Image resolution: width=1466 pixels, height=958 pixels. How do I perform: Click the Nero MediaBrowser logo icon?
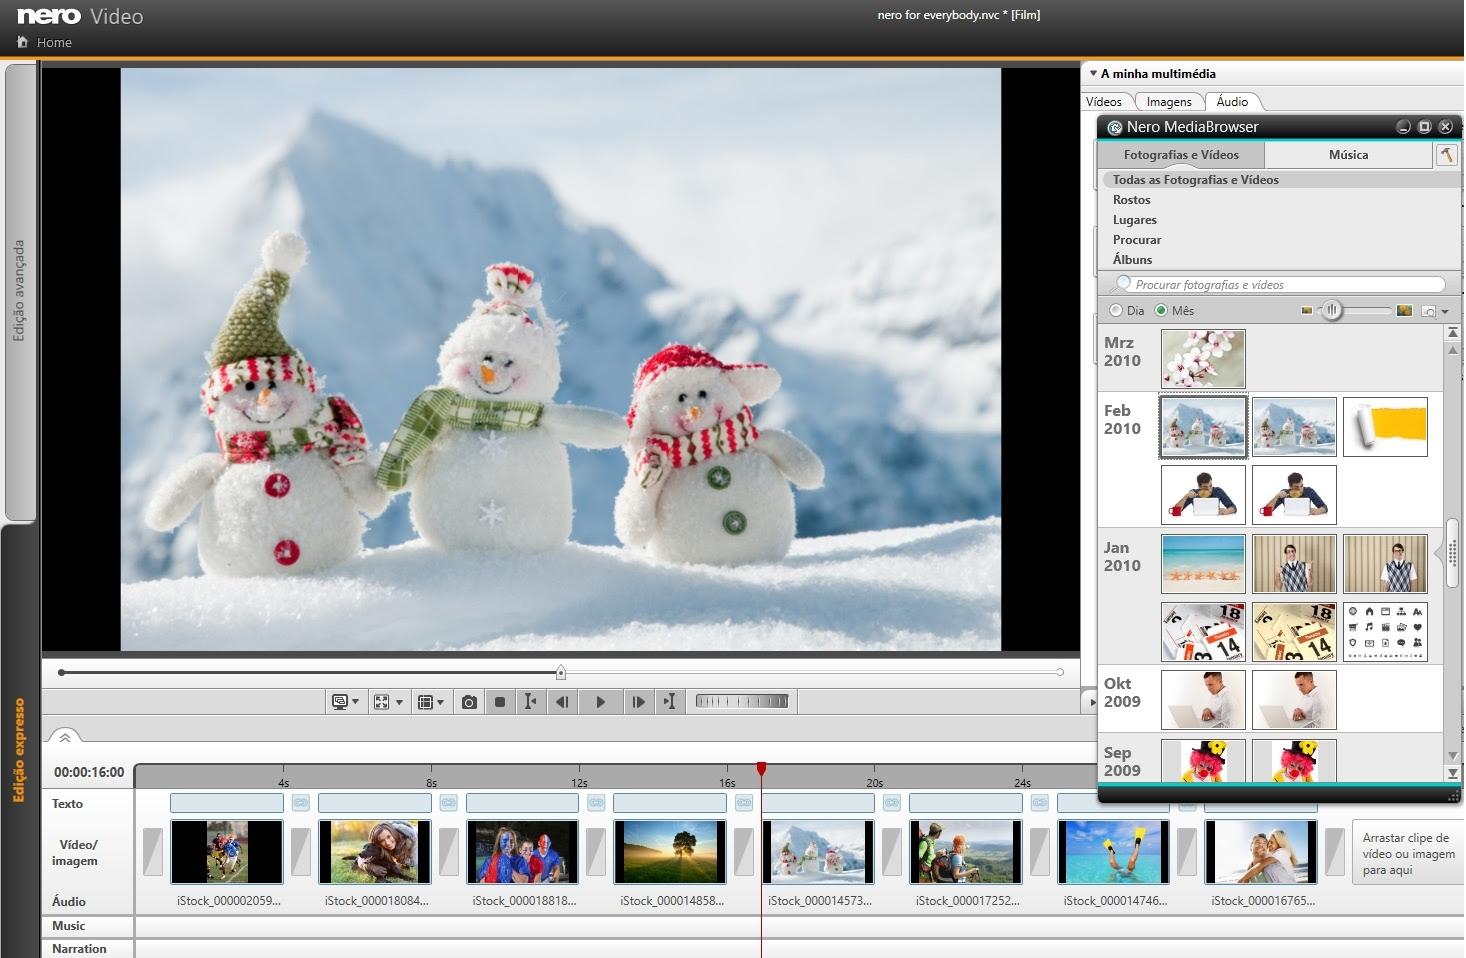click(x=1115, y=127)
